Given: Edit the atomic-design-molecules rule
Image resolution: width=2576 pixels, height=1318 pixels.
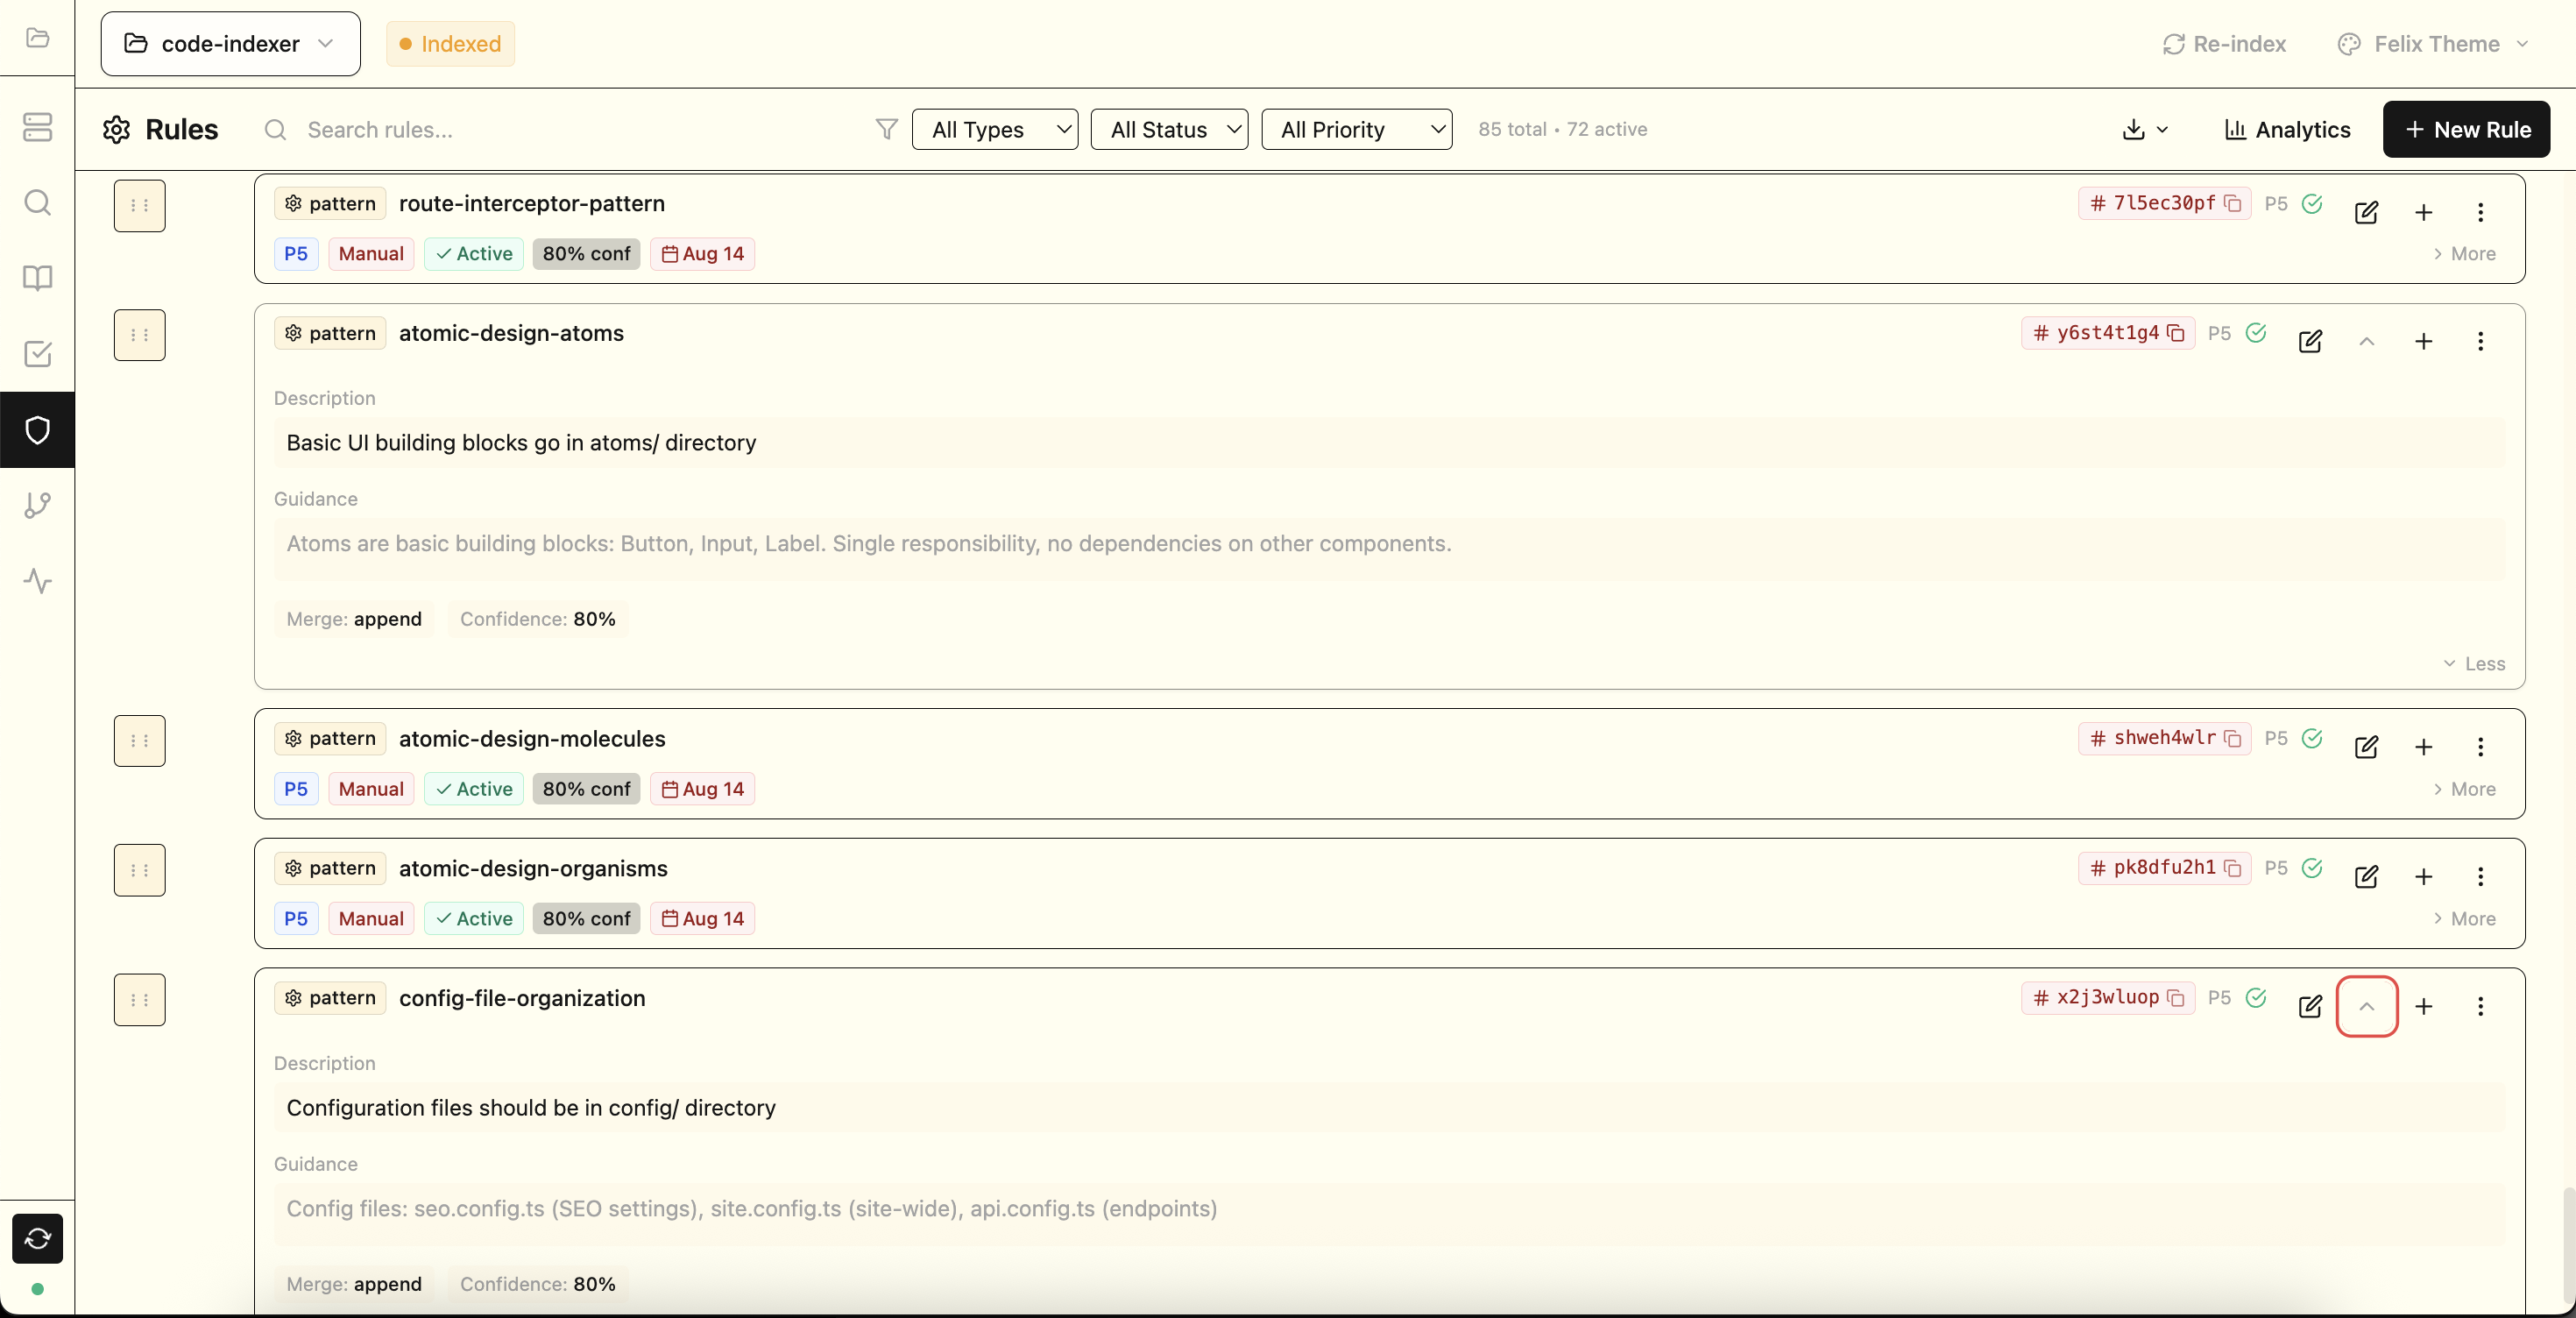Looking at the screenshot, I should click(x=2366, y=747).
